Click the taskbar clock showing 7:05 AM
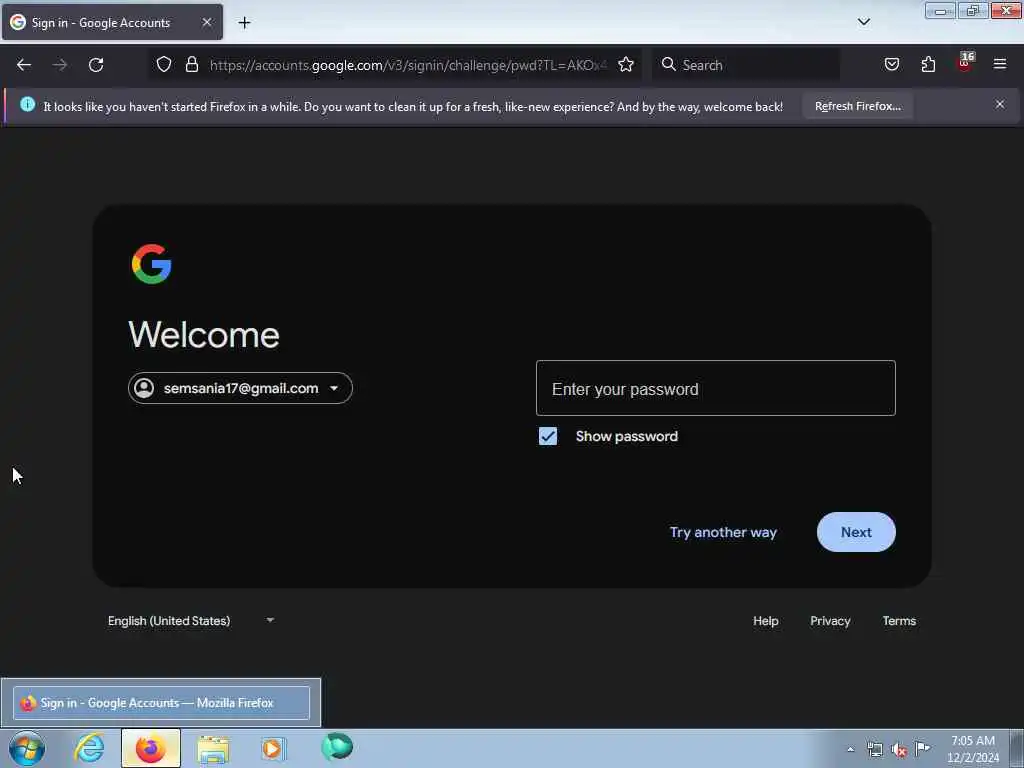 pos(972,749)
